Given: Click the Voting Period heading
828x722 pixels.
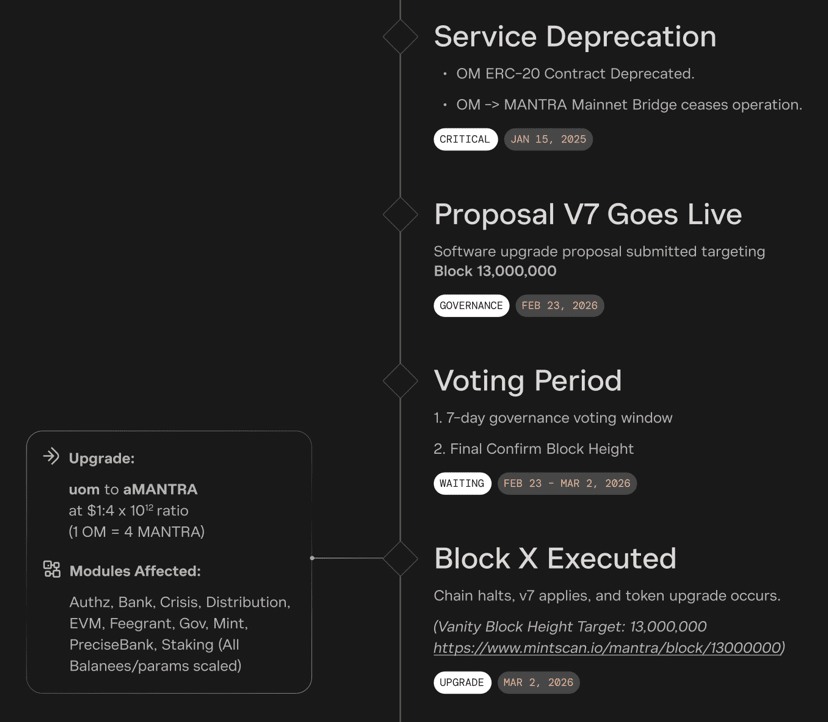Looking at the screenshot, I should tap(528, 381).
